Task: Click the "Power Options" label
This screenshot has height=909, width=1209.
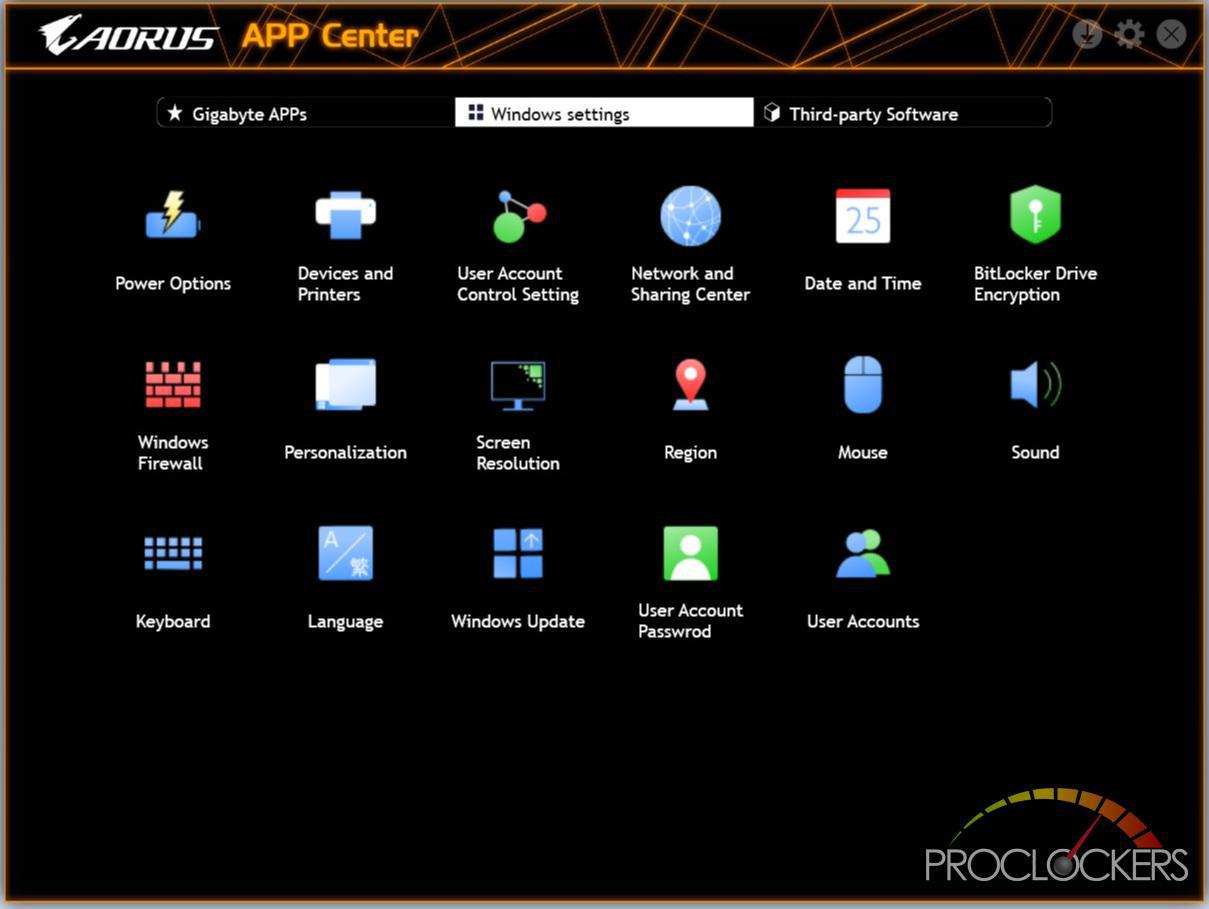Action: (173, 284)
